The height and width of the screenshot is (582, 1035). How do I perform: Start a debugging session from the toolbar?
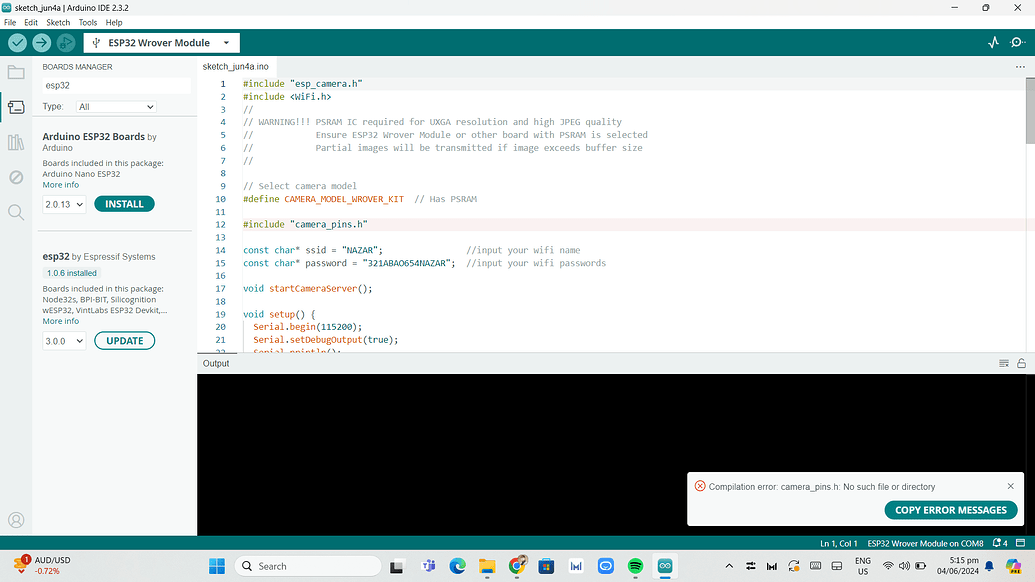[x=65, y=43]
